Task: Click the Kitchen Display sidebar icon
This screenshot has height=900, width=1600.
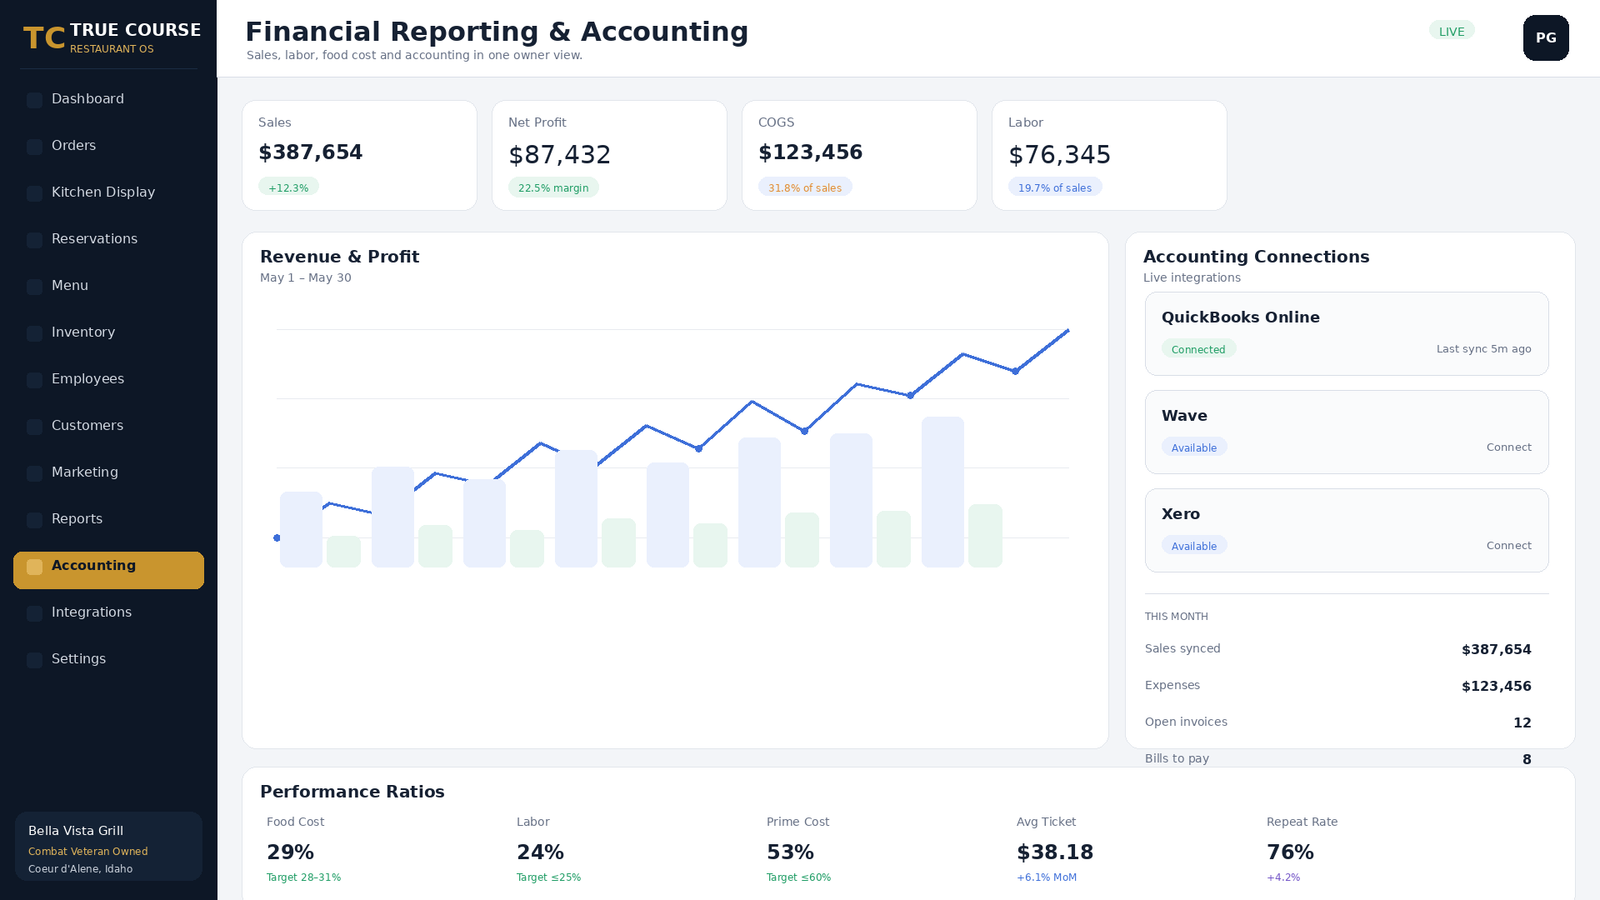Action: [x=34, y=193]
